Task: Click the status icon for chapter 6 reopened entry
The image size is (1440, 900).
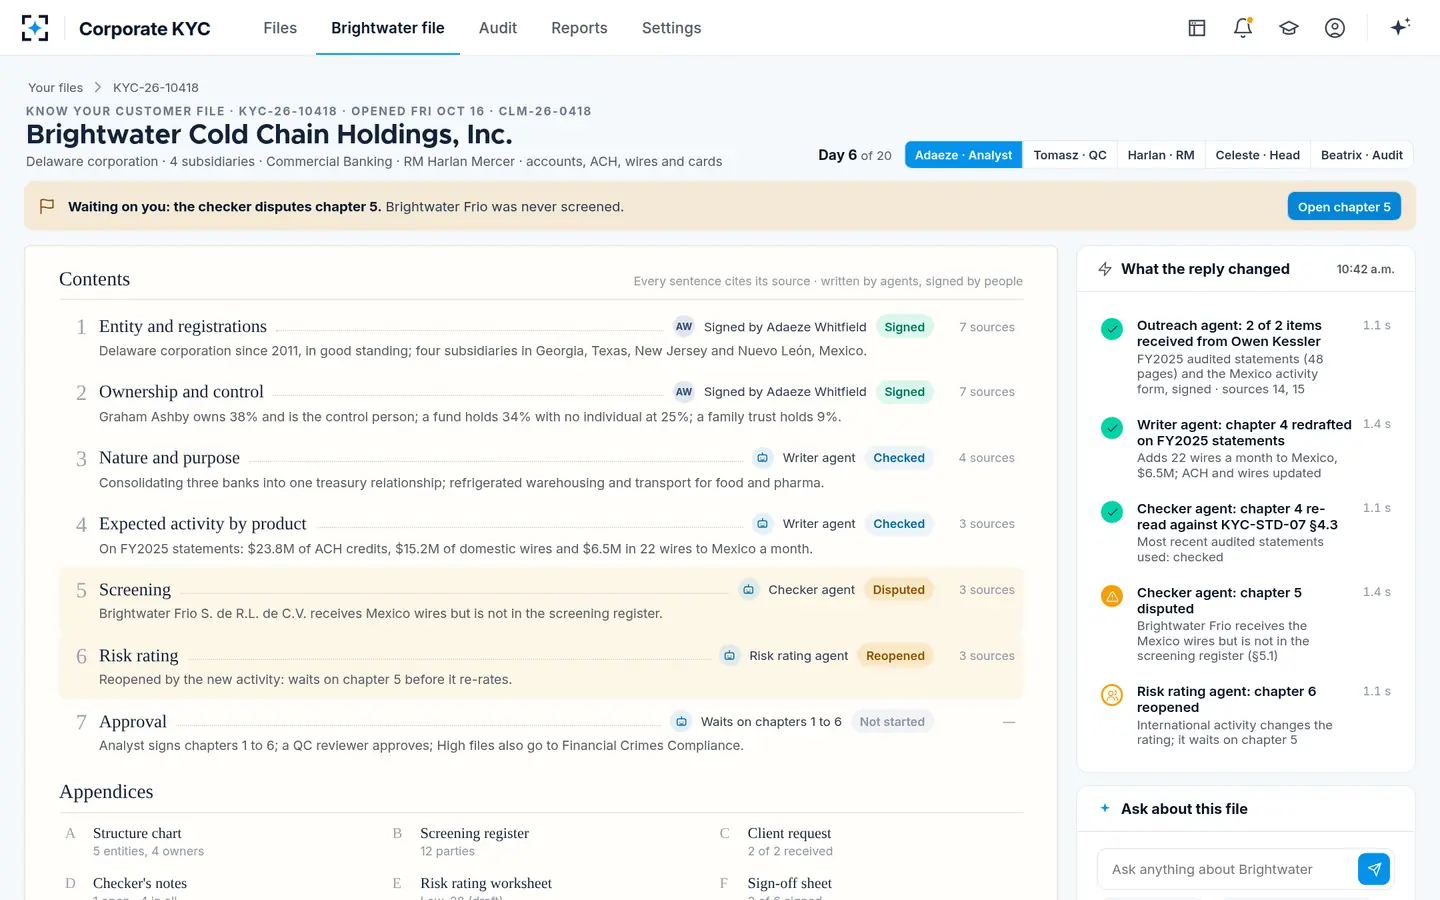Action: [1112, 694]
